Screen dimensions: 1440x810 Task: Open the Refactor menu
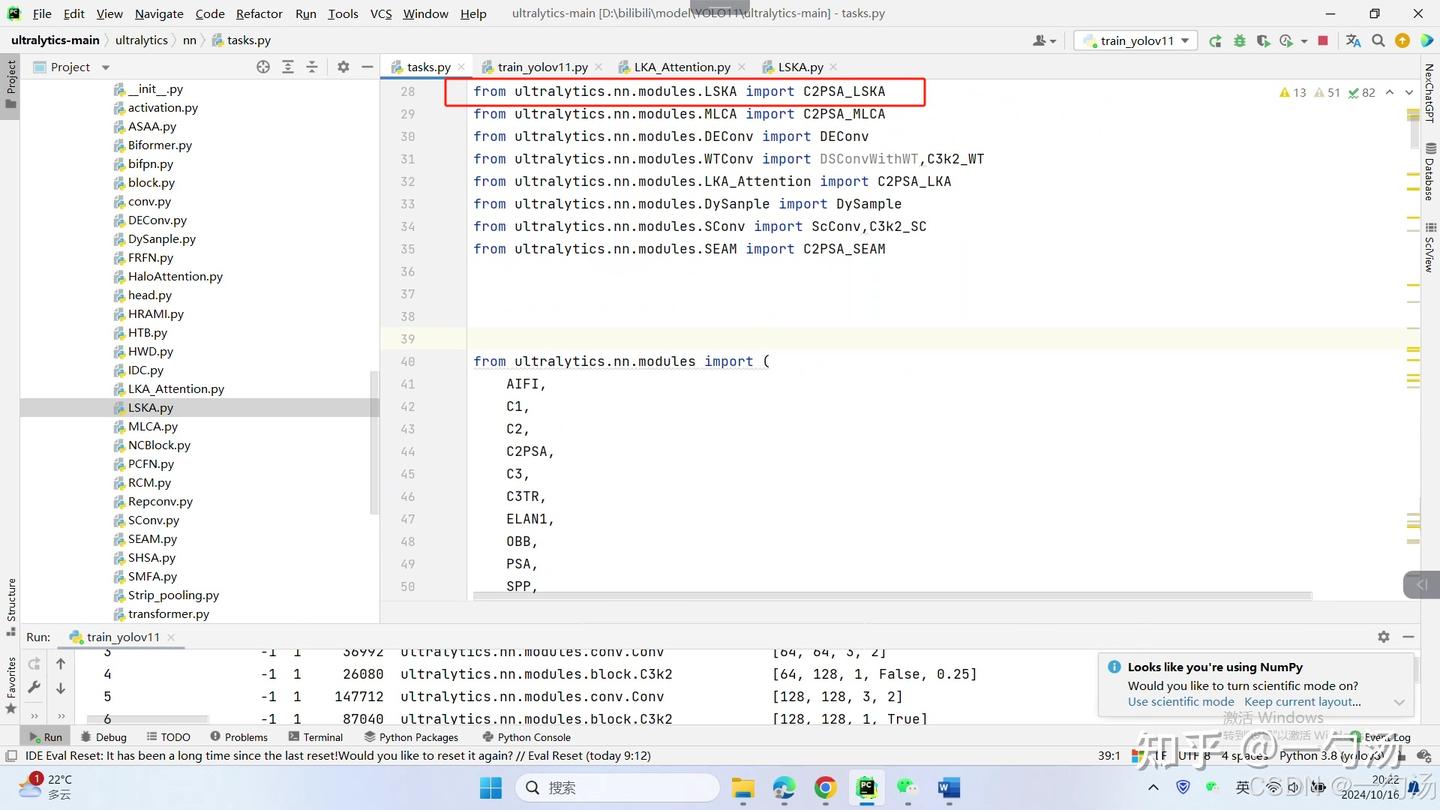259,13
